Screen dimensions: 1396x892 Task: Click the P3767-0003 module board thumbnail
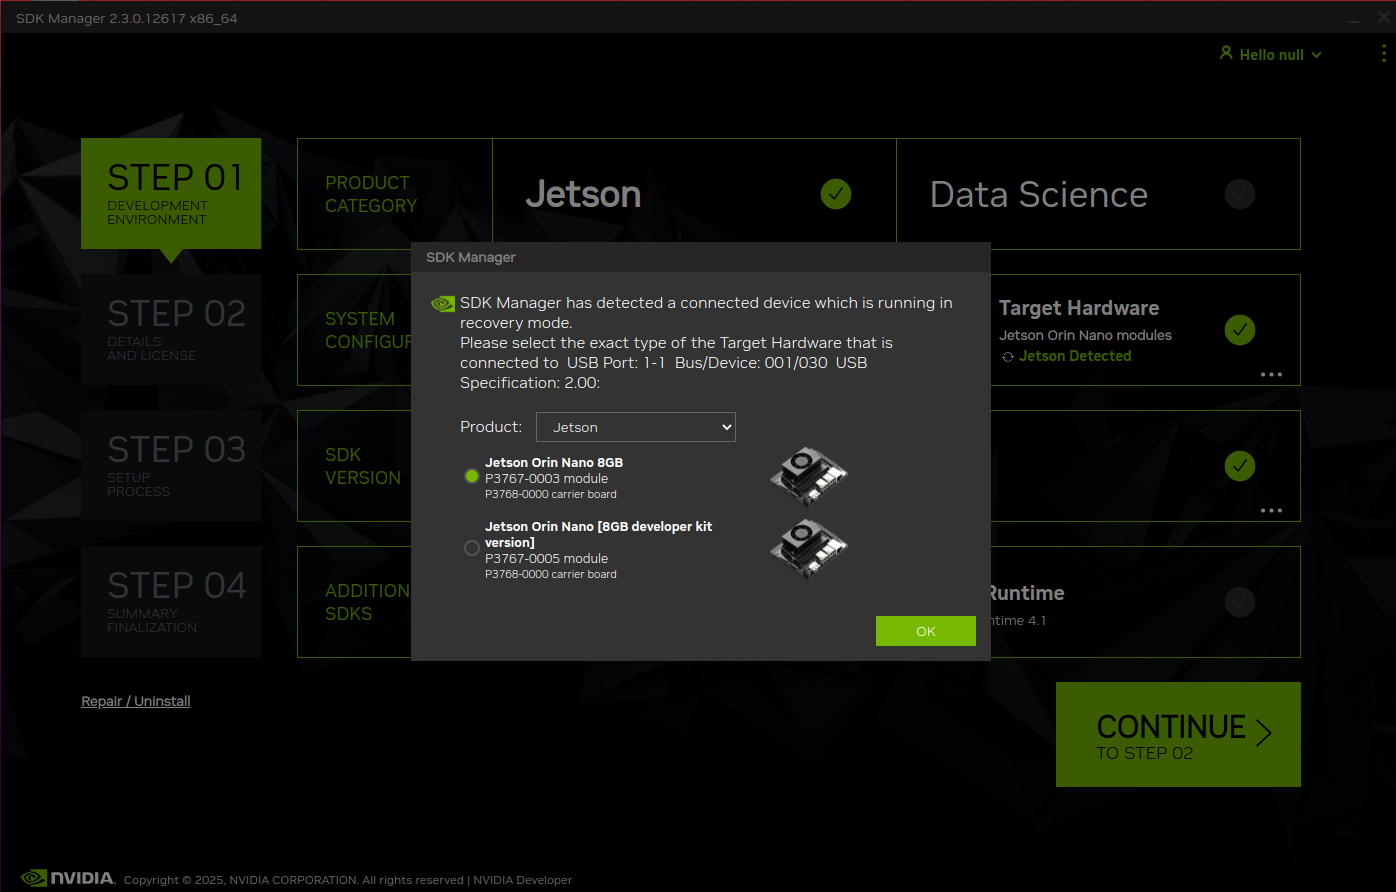[x=809, y=476]
